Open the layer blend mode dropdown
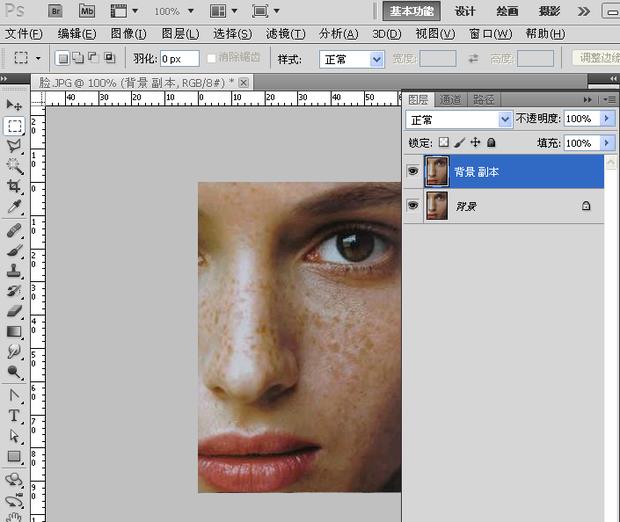 coord(460,119)
